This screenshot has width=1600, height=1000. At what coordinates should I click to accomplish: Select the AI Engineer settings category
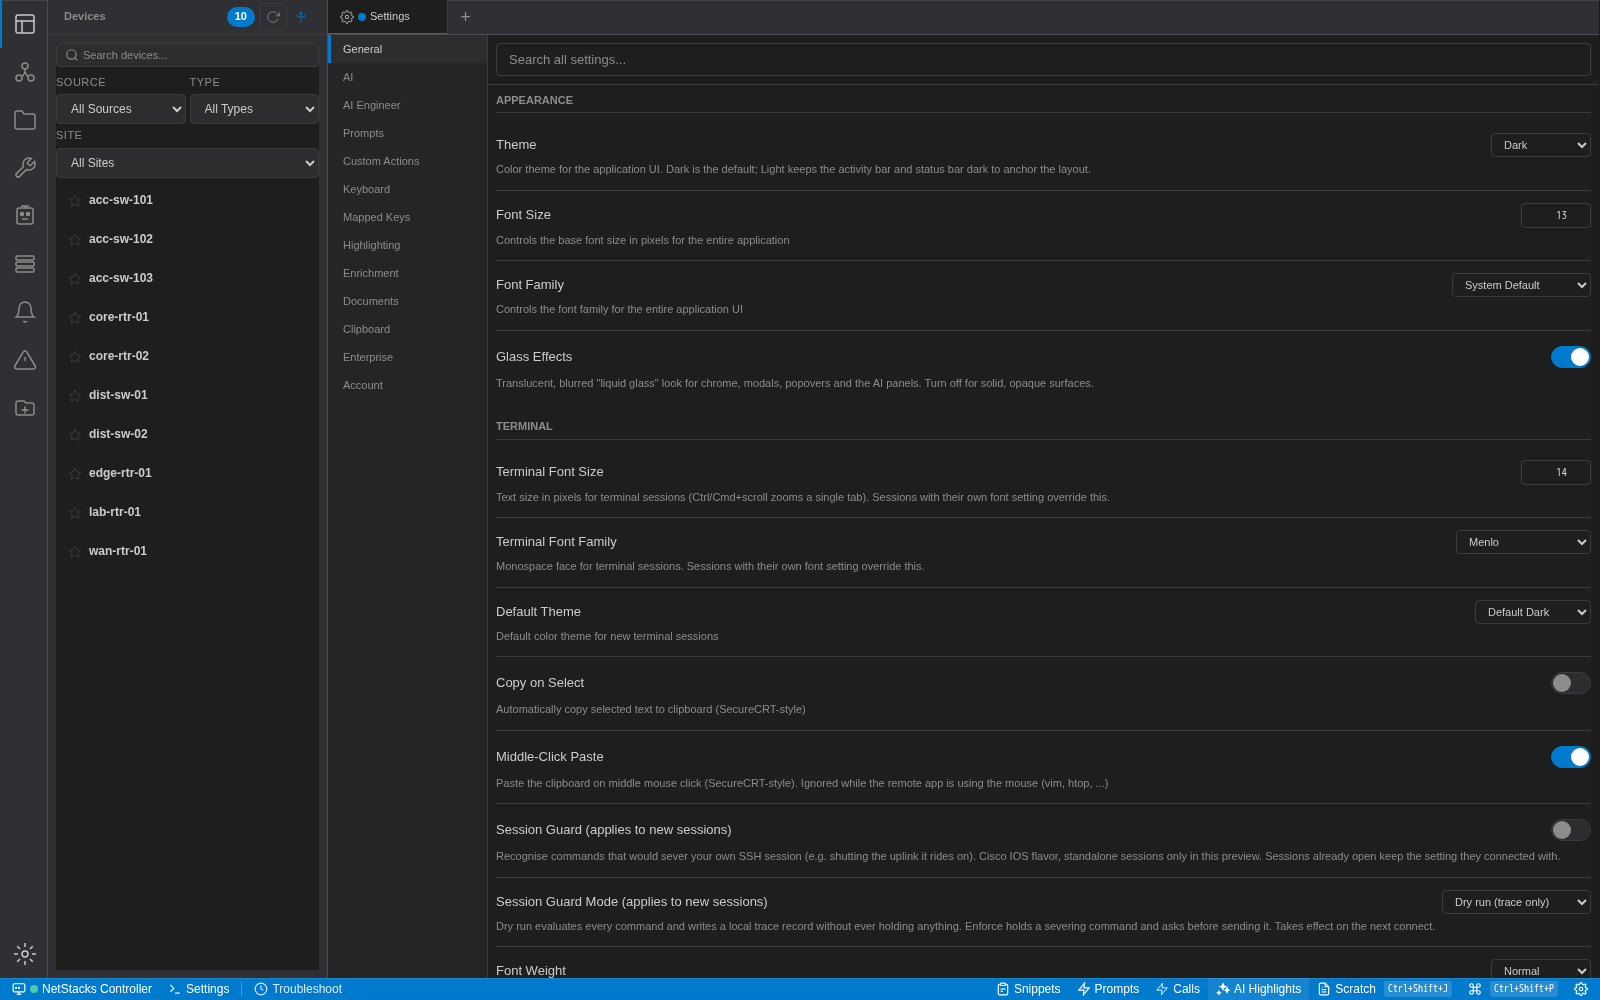coord(408,105)
